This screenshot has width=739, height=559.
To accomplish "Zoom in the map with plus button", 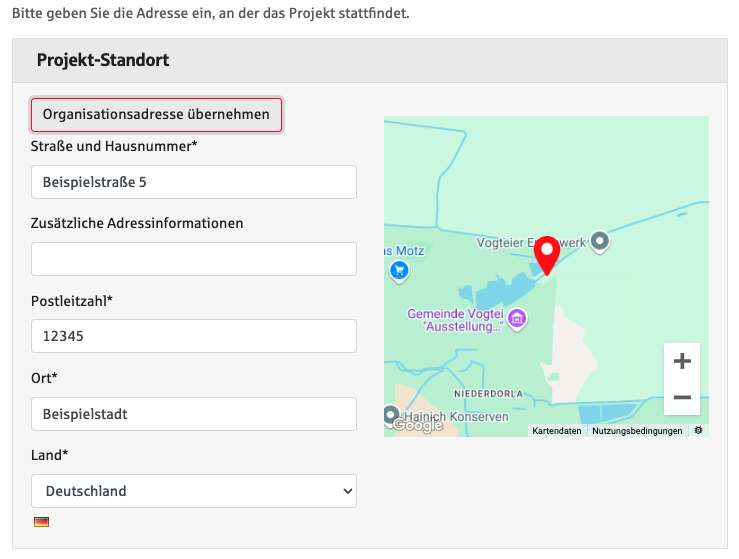I will (682, 361).
